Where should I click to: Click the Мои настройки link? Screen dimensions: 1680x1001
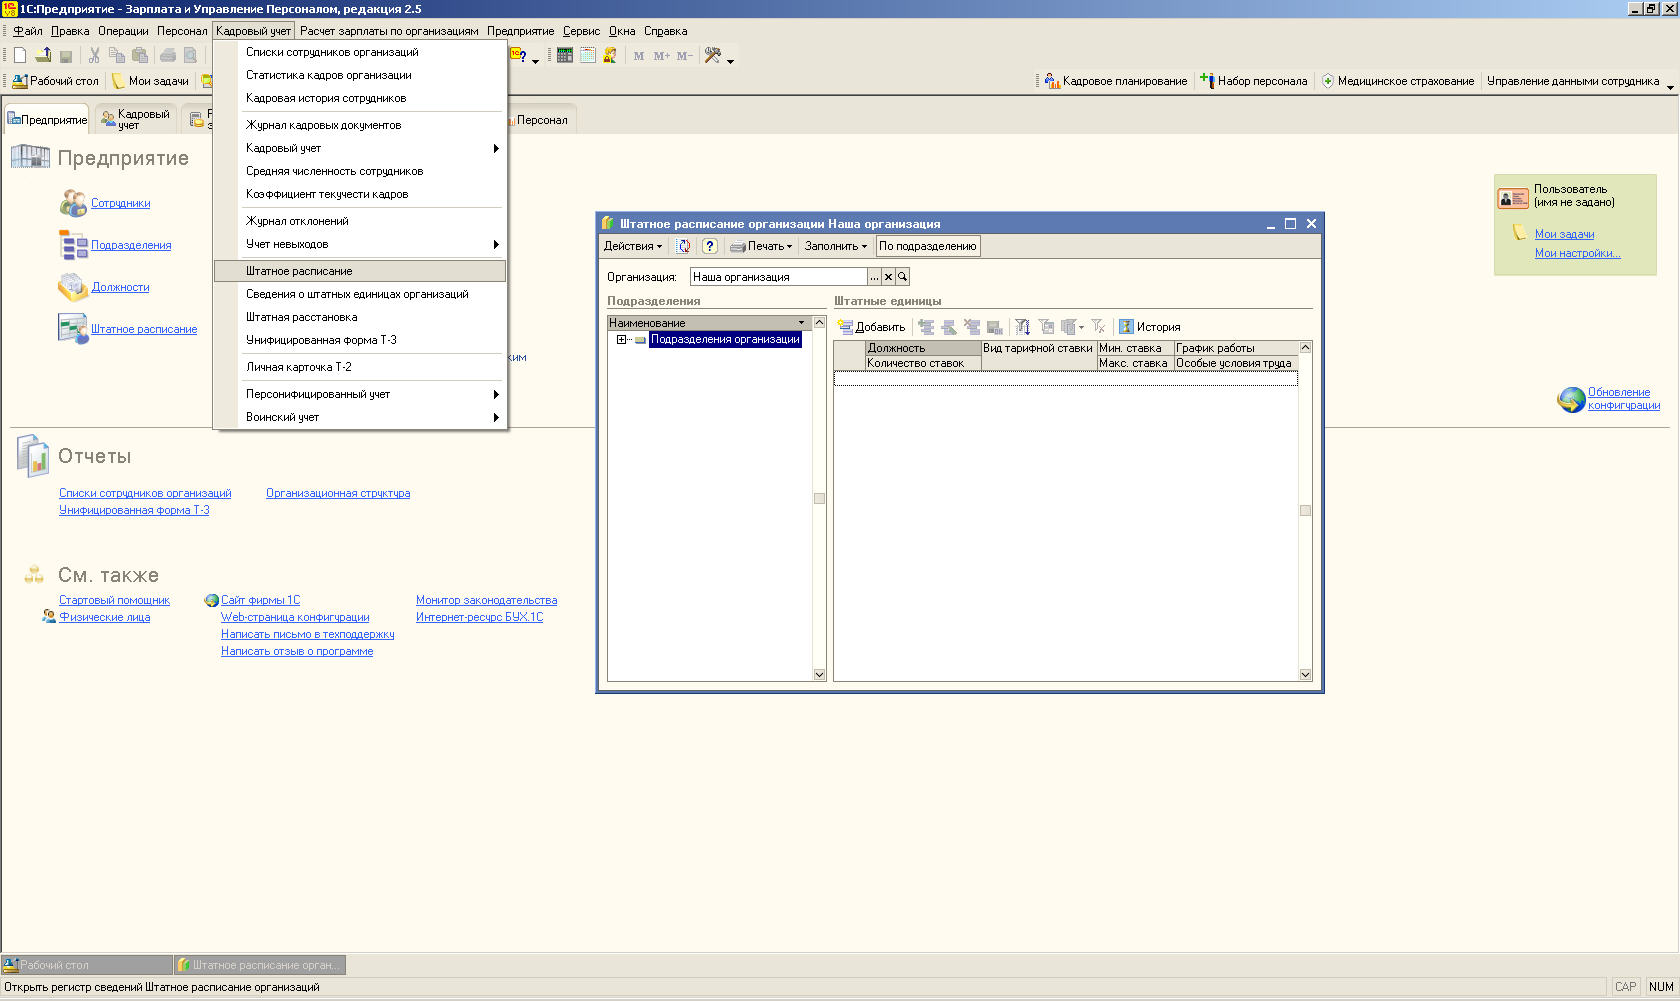1577,253
